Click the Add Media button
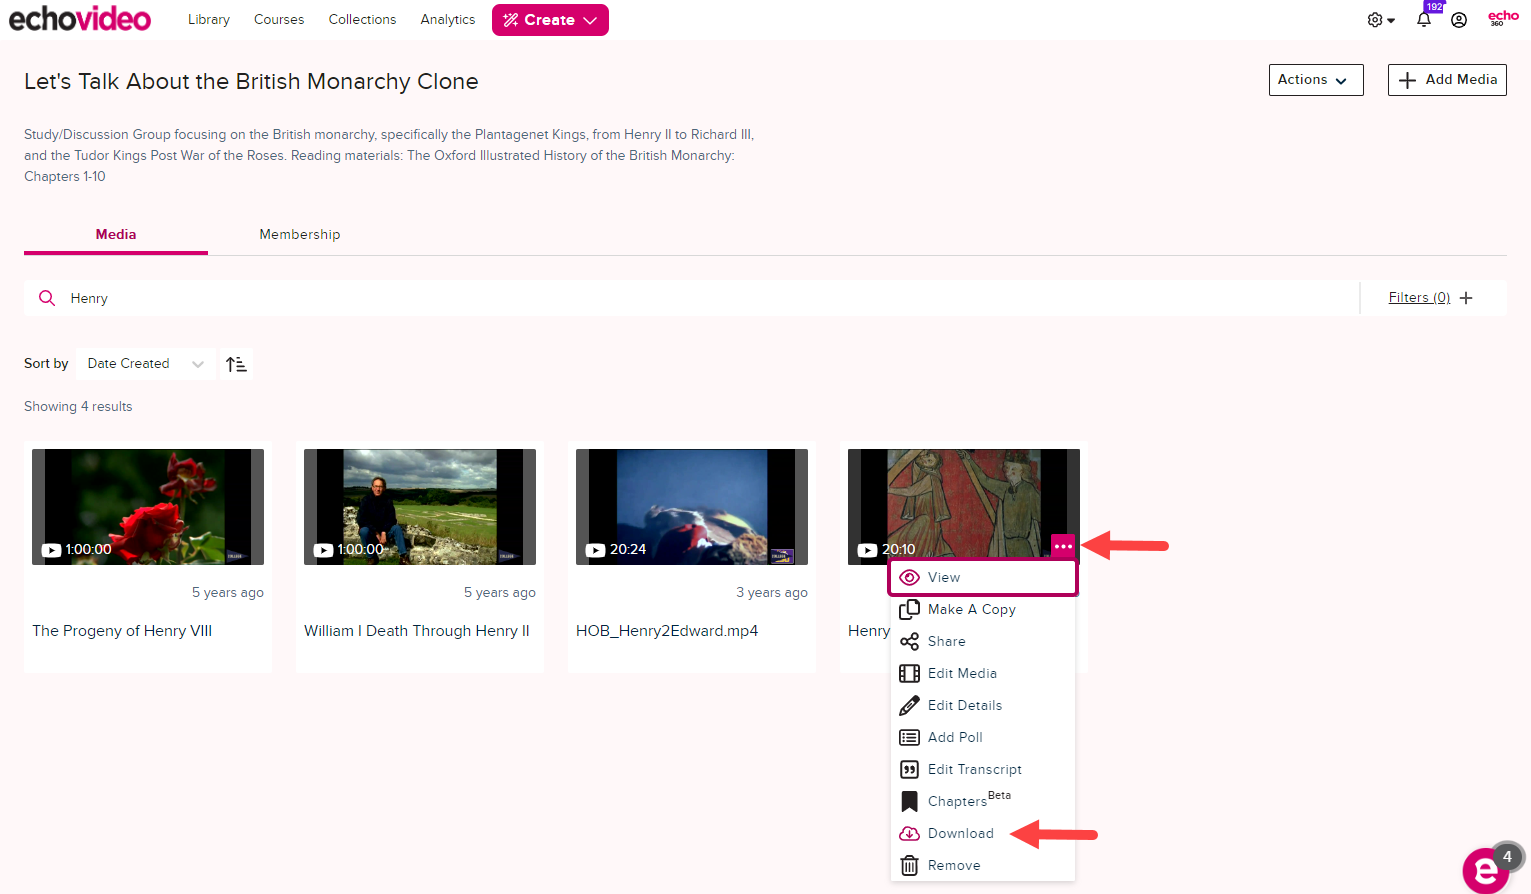Image resolution: width=1531 pixels, height=894 pixels. tap(1447, 80)
